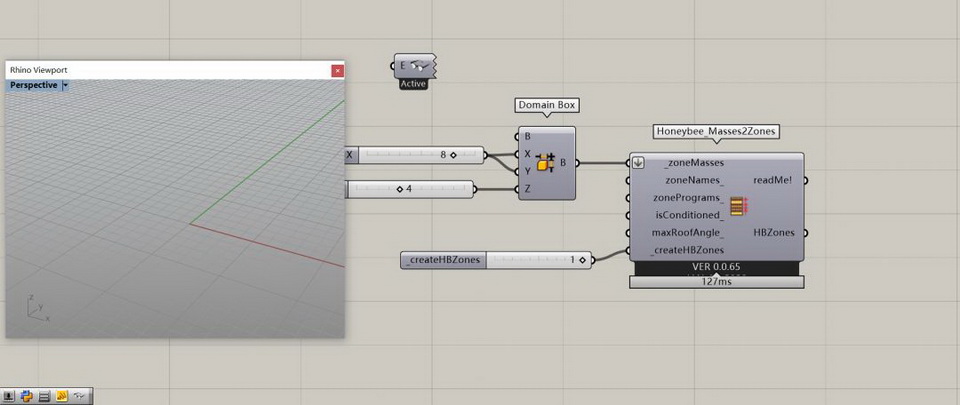
Task: Click the isConditioned_ input parameter
Action: point(688,215)
